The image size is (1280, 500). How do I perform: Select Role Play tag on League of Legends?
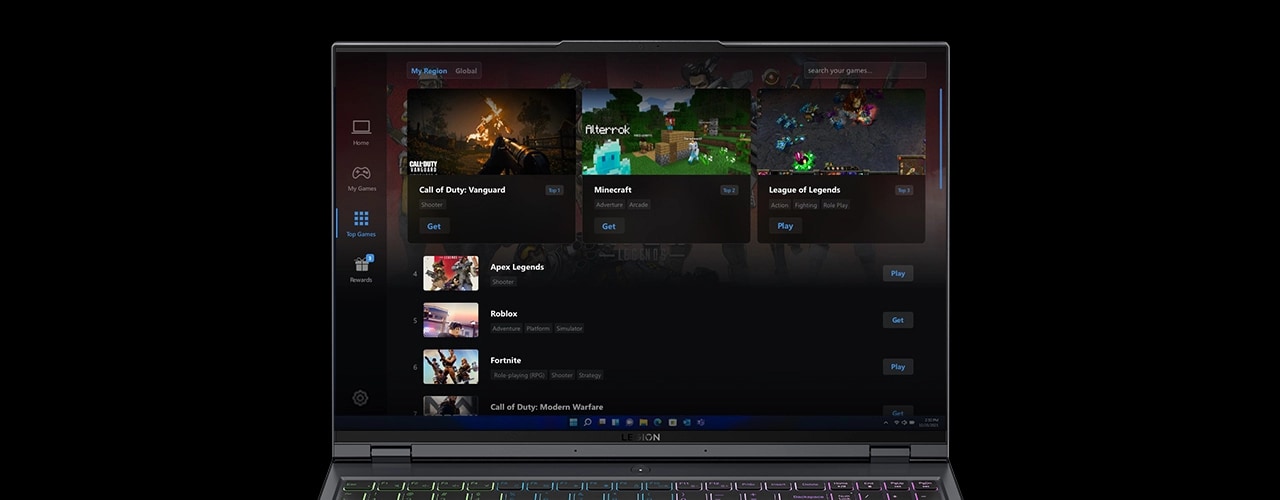pyautogui.click(x=836, y=205)
